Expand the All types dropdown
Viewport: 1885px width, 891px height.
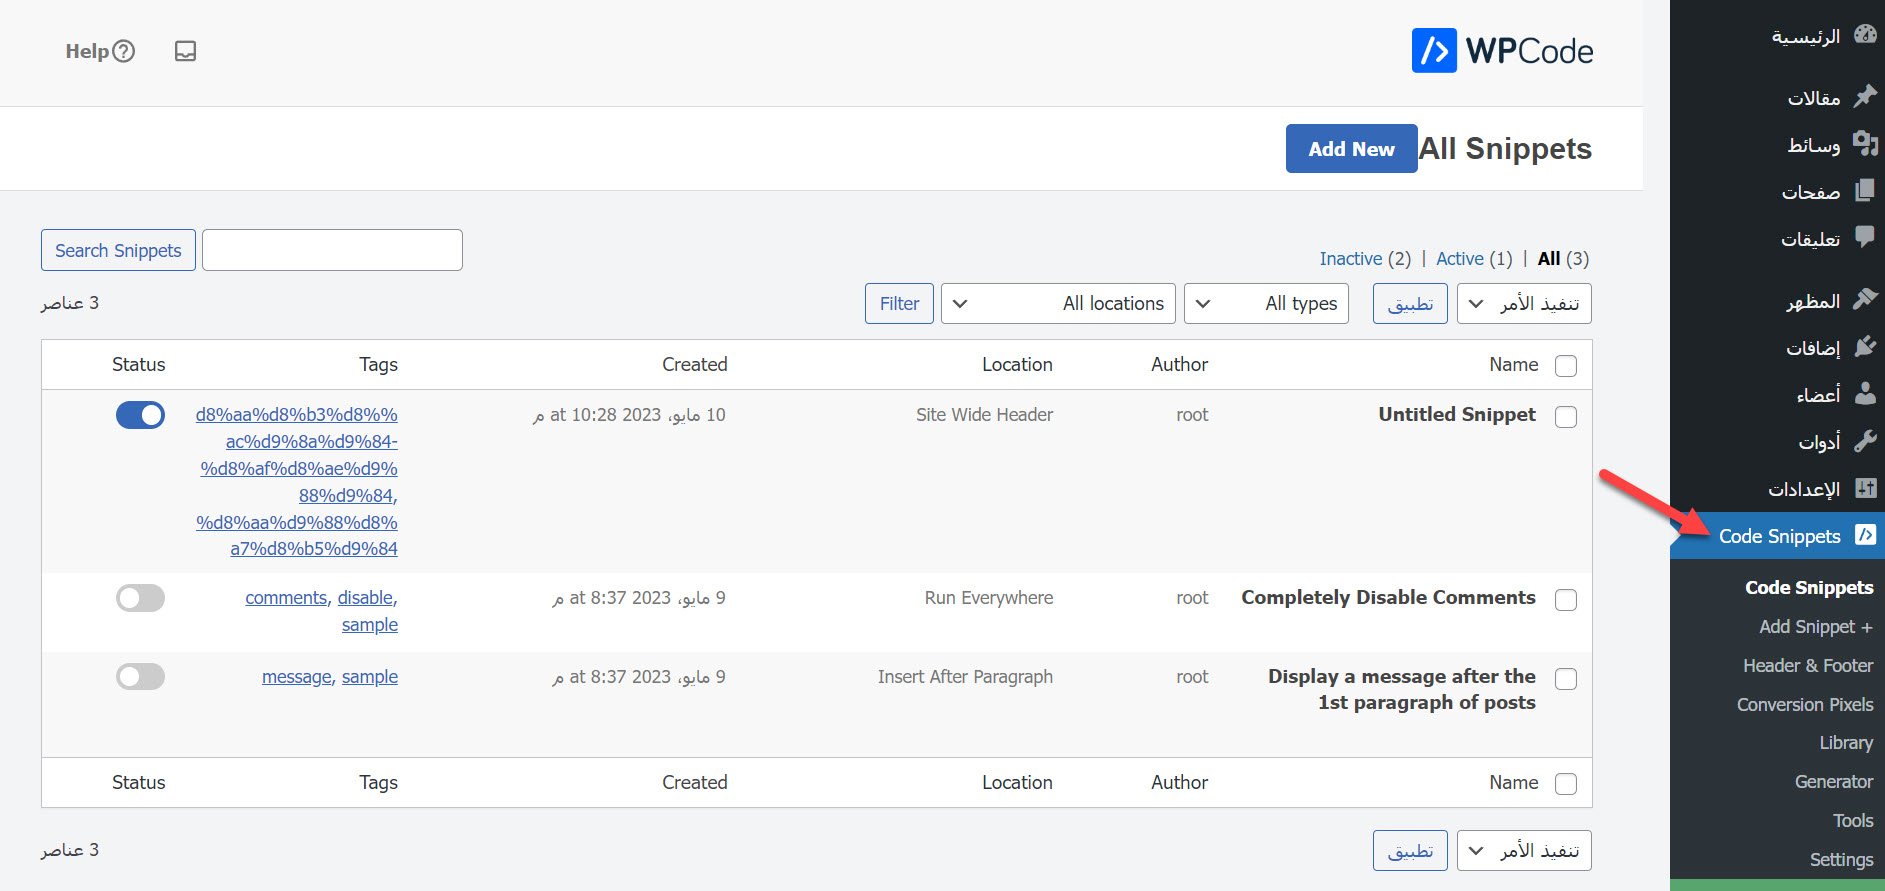coord(1266,304)
